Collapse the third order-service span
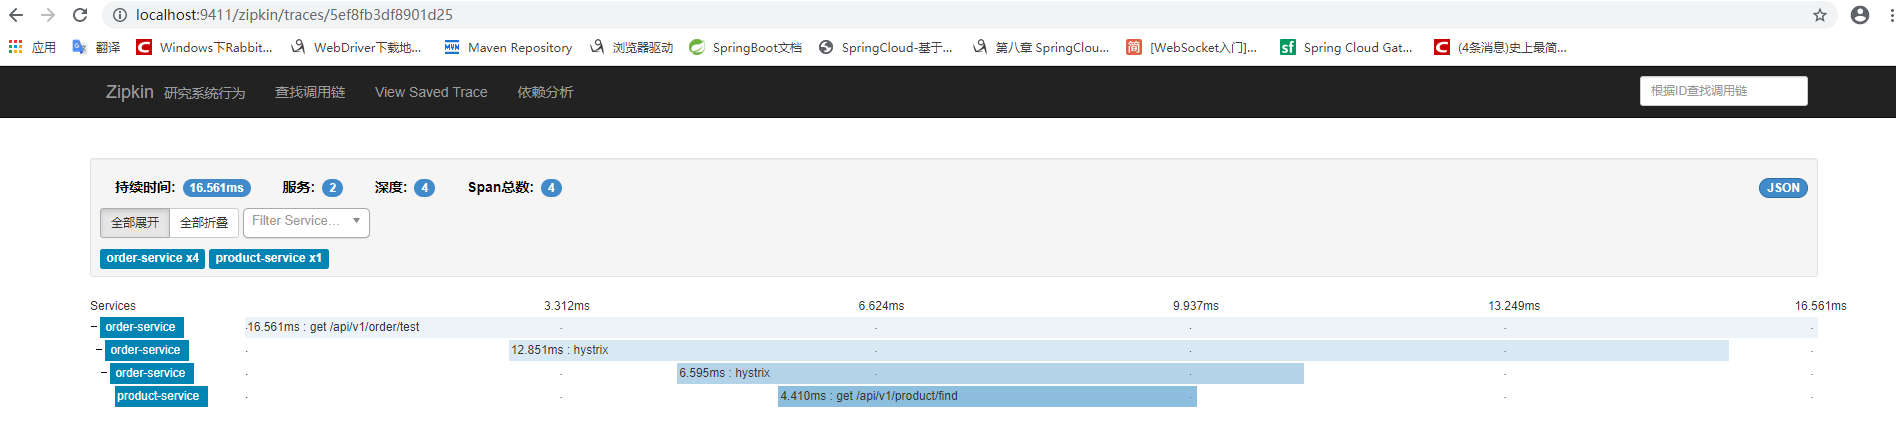The height and width of the screenshot is (448, 1896). (x=104, y=373)
